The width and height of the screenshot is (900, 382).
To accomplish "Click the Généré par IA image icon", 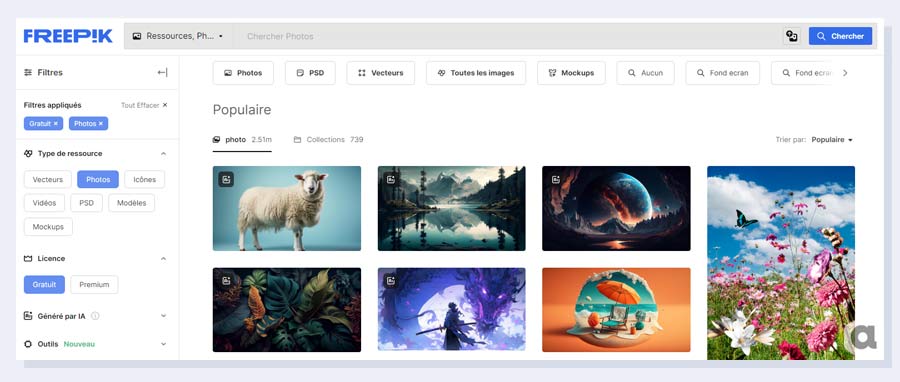I will [28, 315].
